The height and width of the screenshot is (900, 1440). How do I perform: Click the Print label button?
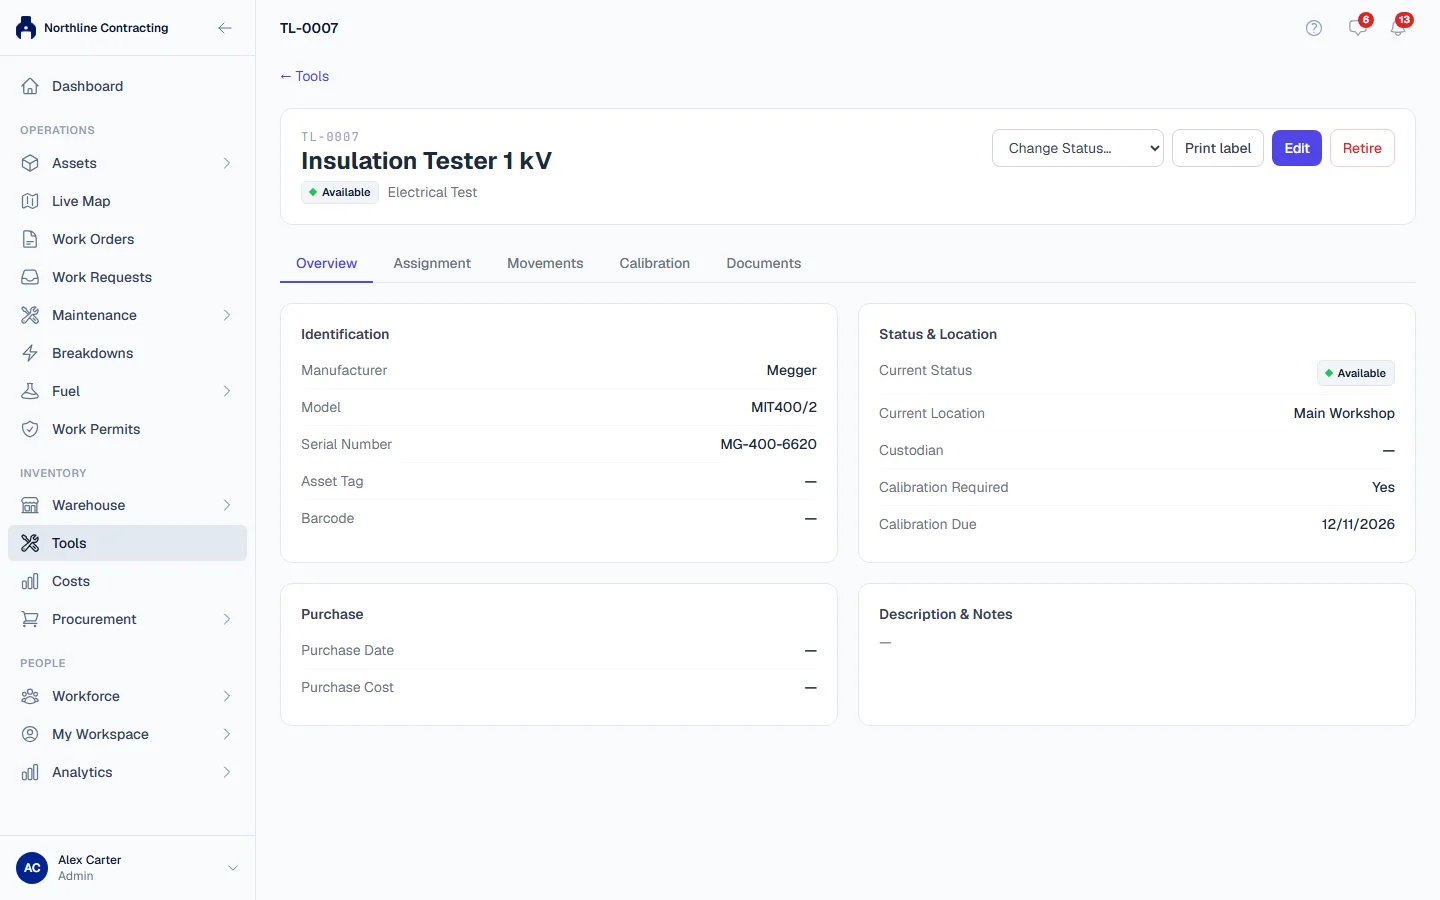1218,148
